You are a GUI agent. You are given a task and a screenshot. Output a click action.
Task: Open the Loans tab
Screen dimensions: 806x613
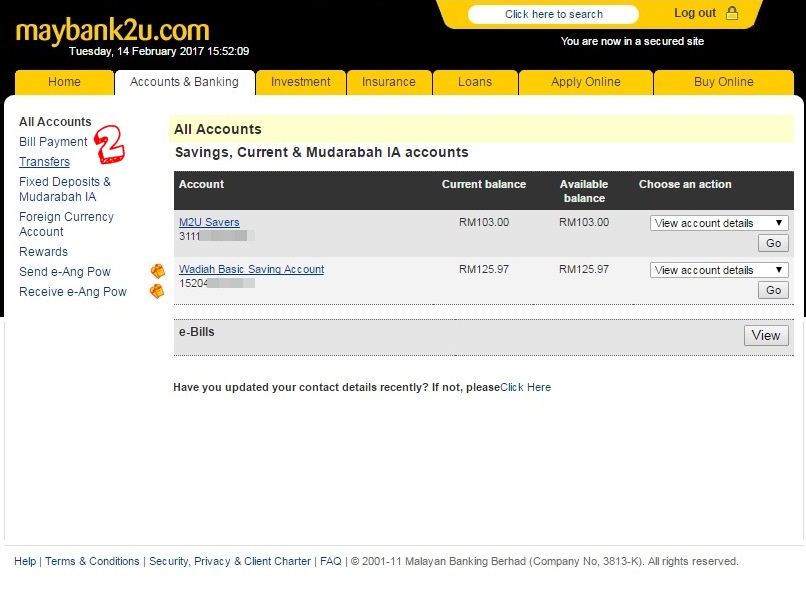pos(475,82)
